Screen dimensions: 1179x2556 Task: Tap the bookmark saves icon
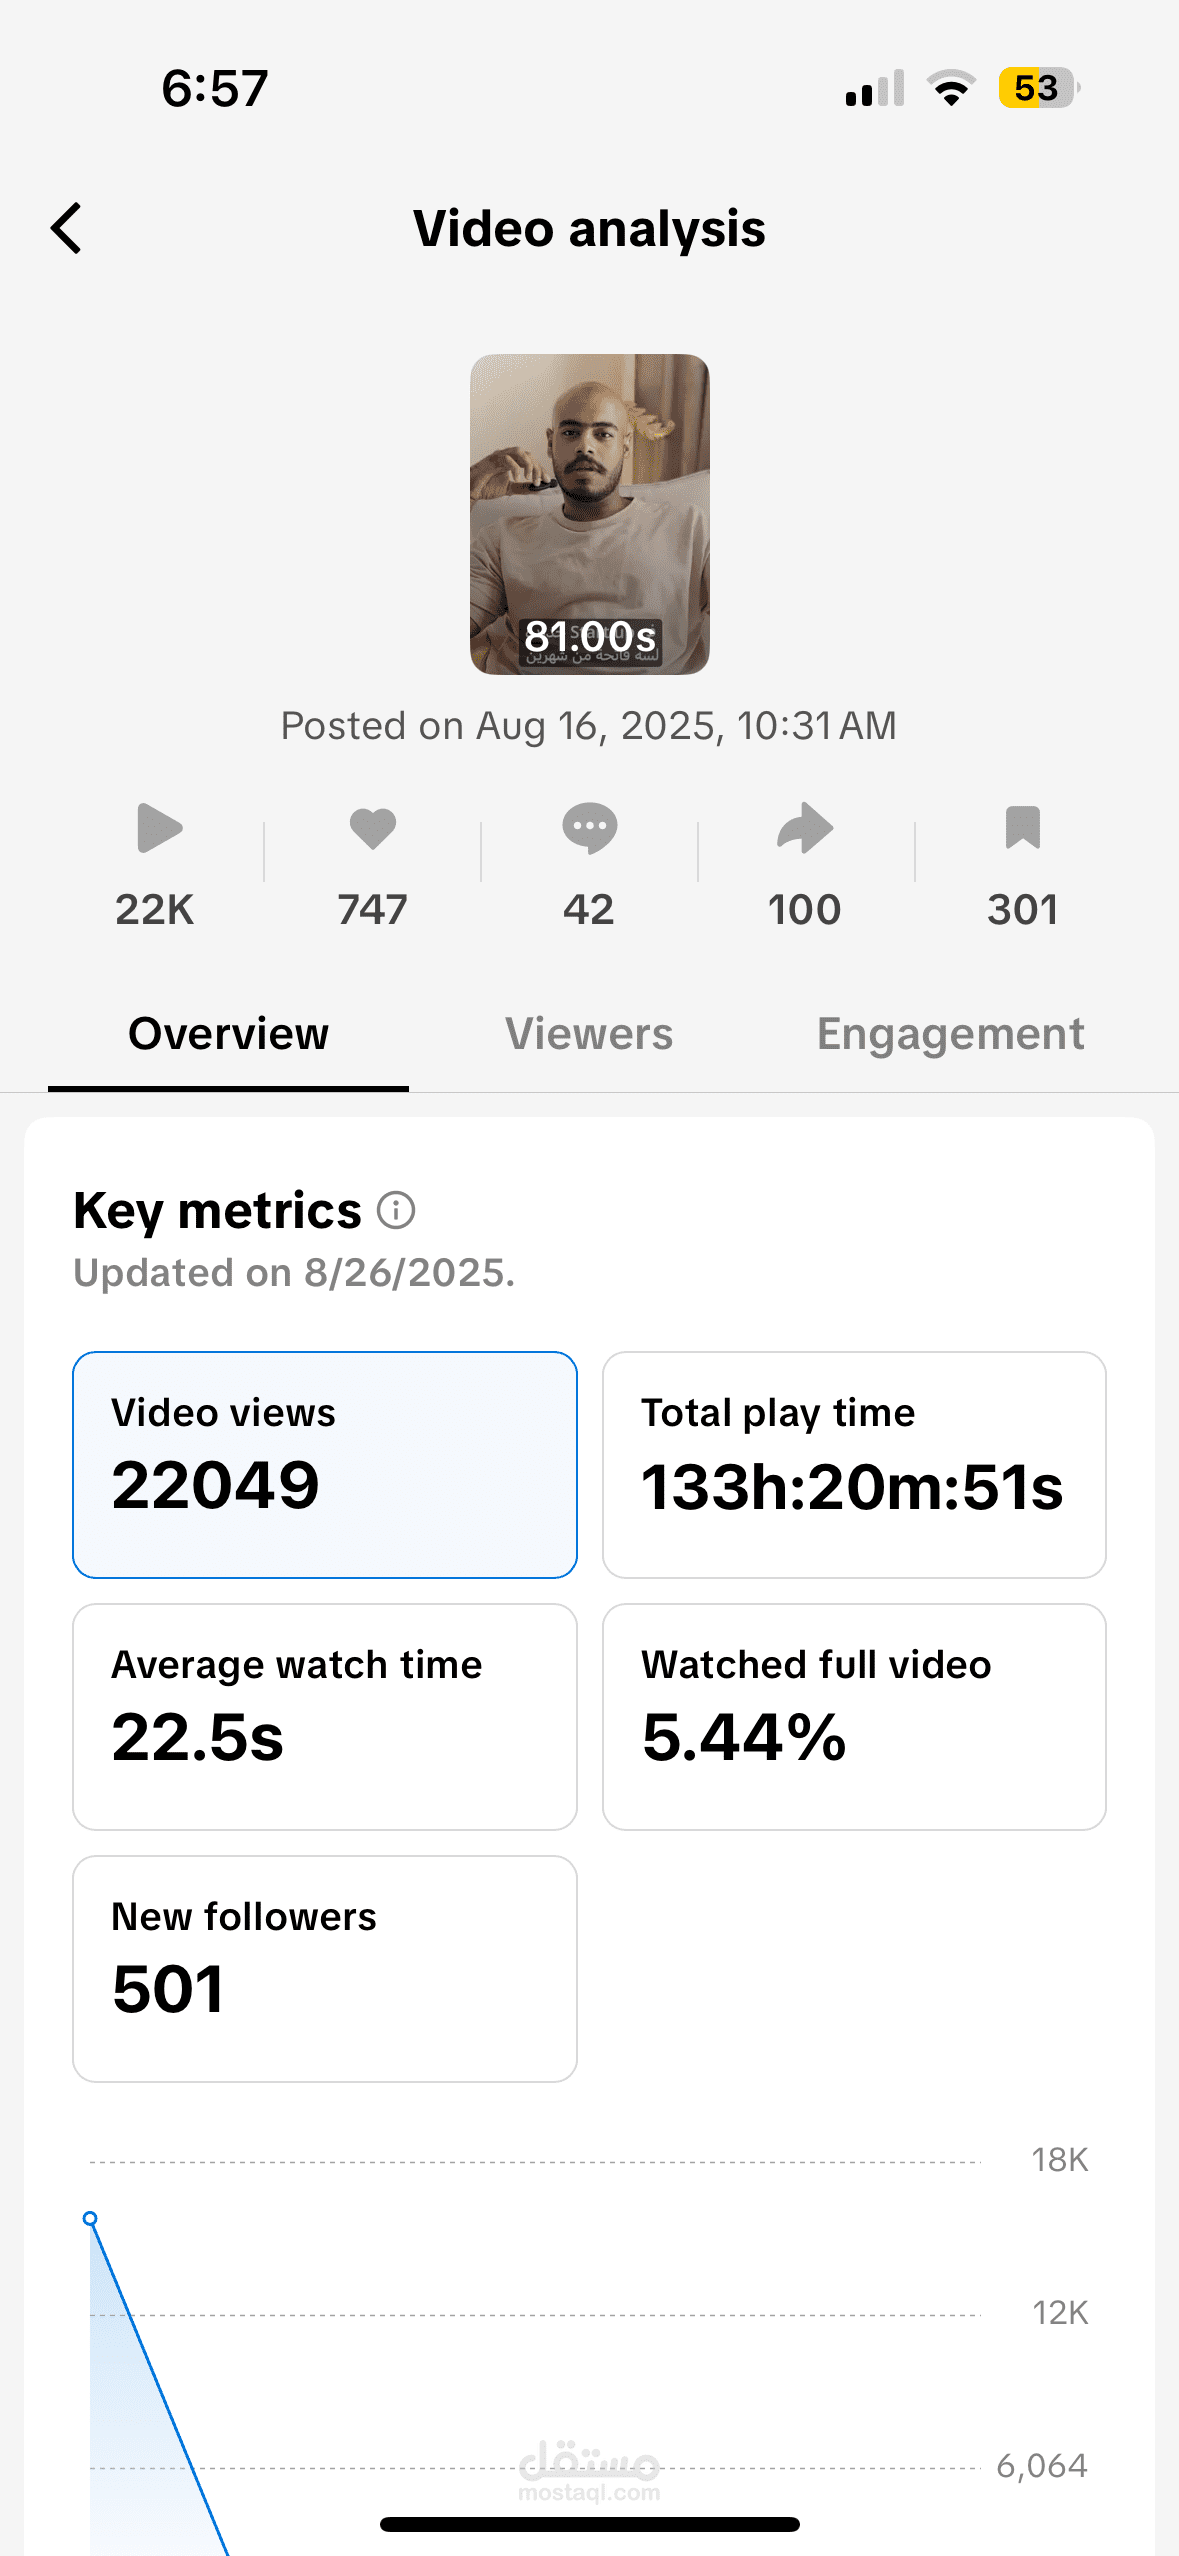tap(1022, 829)
